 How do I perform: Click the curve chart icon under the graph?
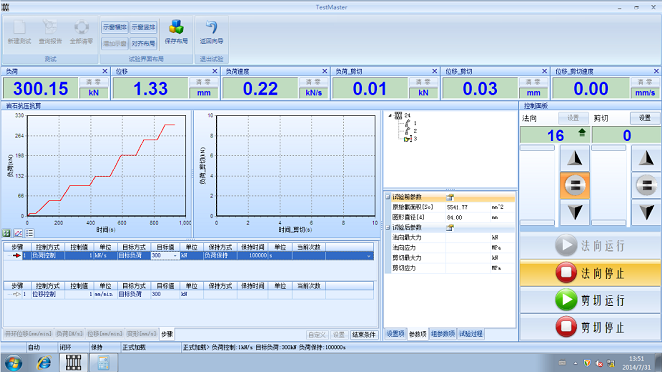pos(18,233)
